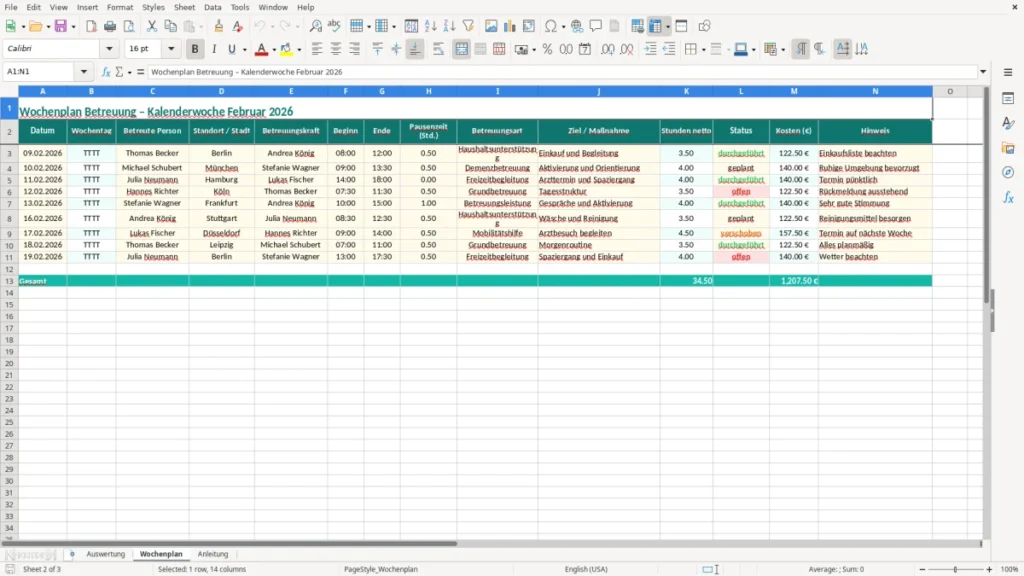This screenshot has height=576, width=1024.
Task: Click the Print icon in toolbar
Action: coord(110,26)
